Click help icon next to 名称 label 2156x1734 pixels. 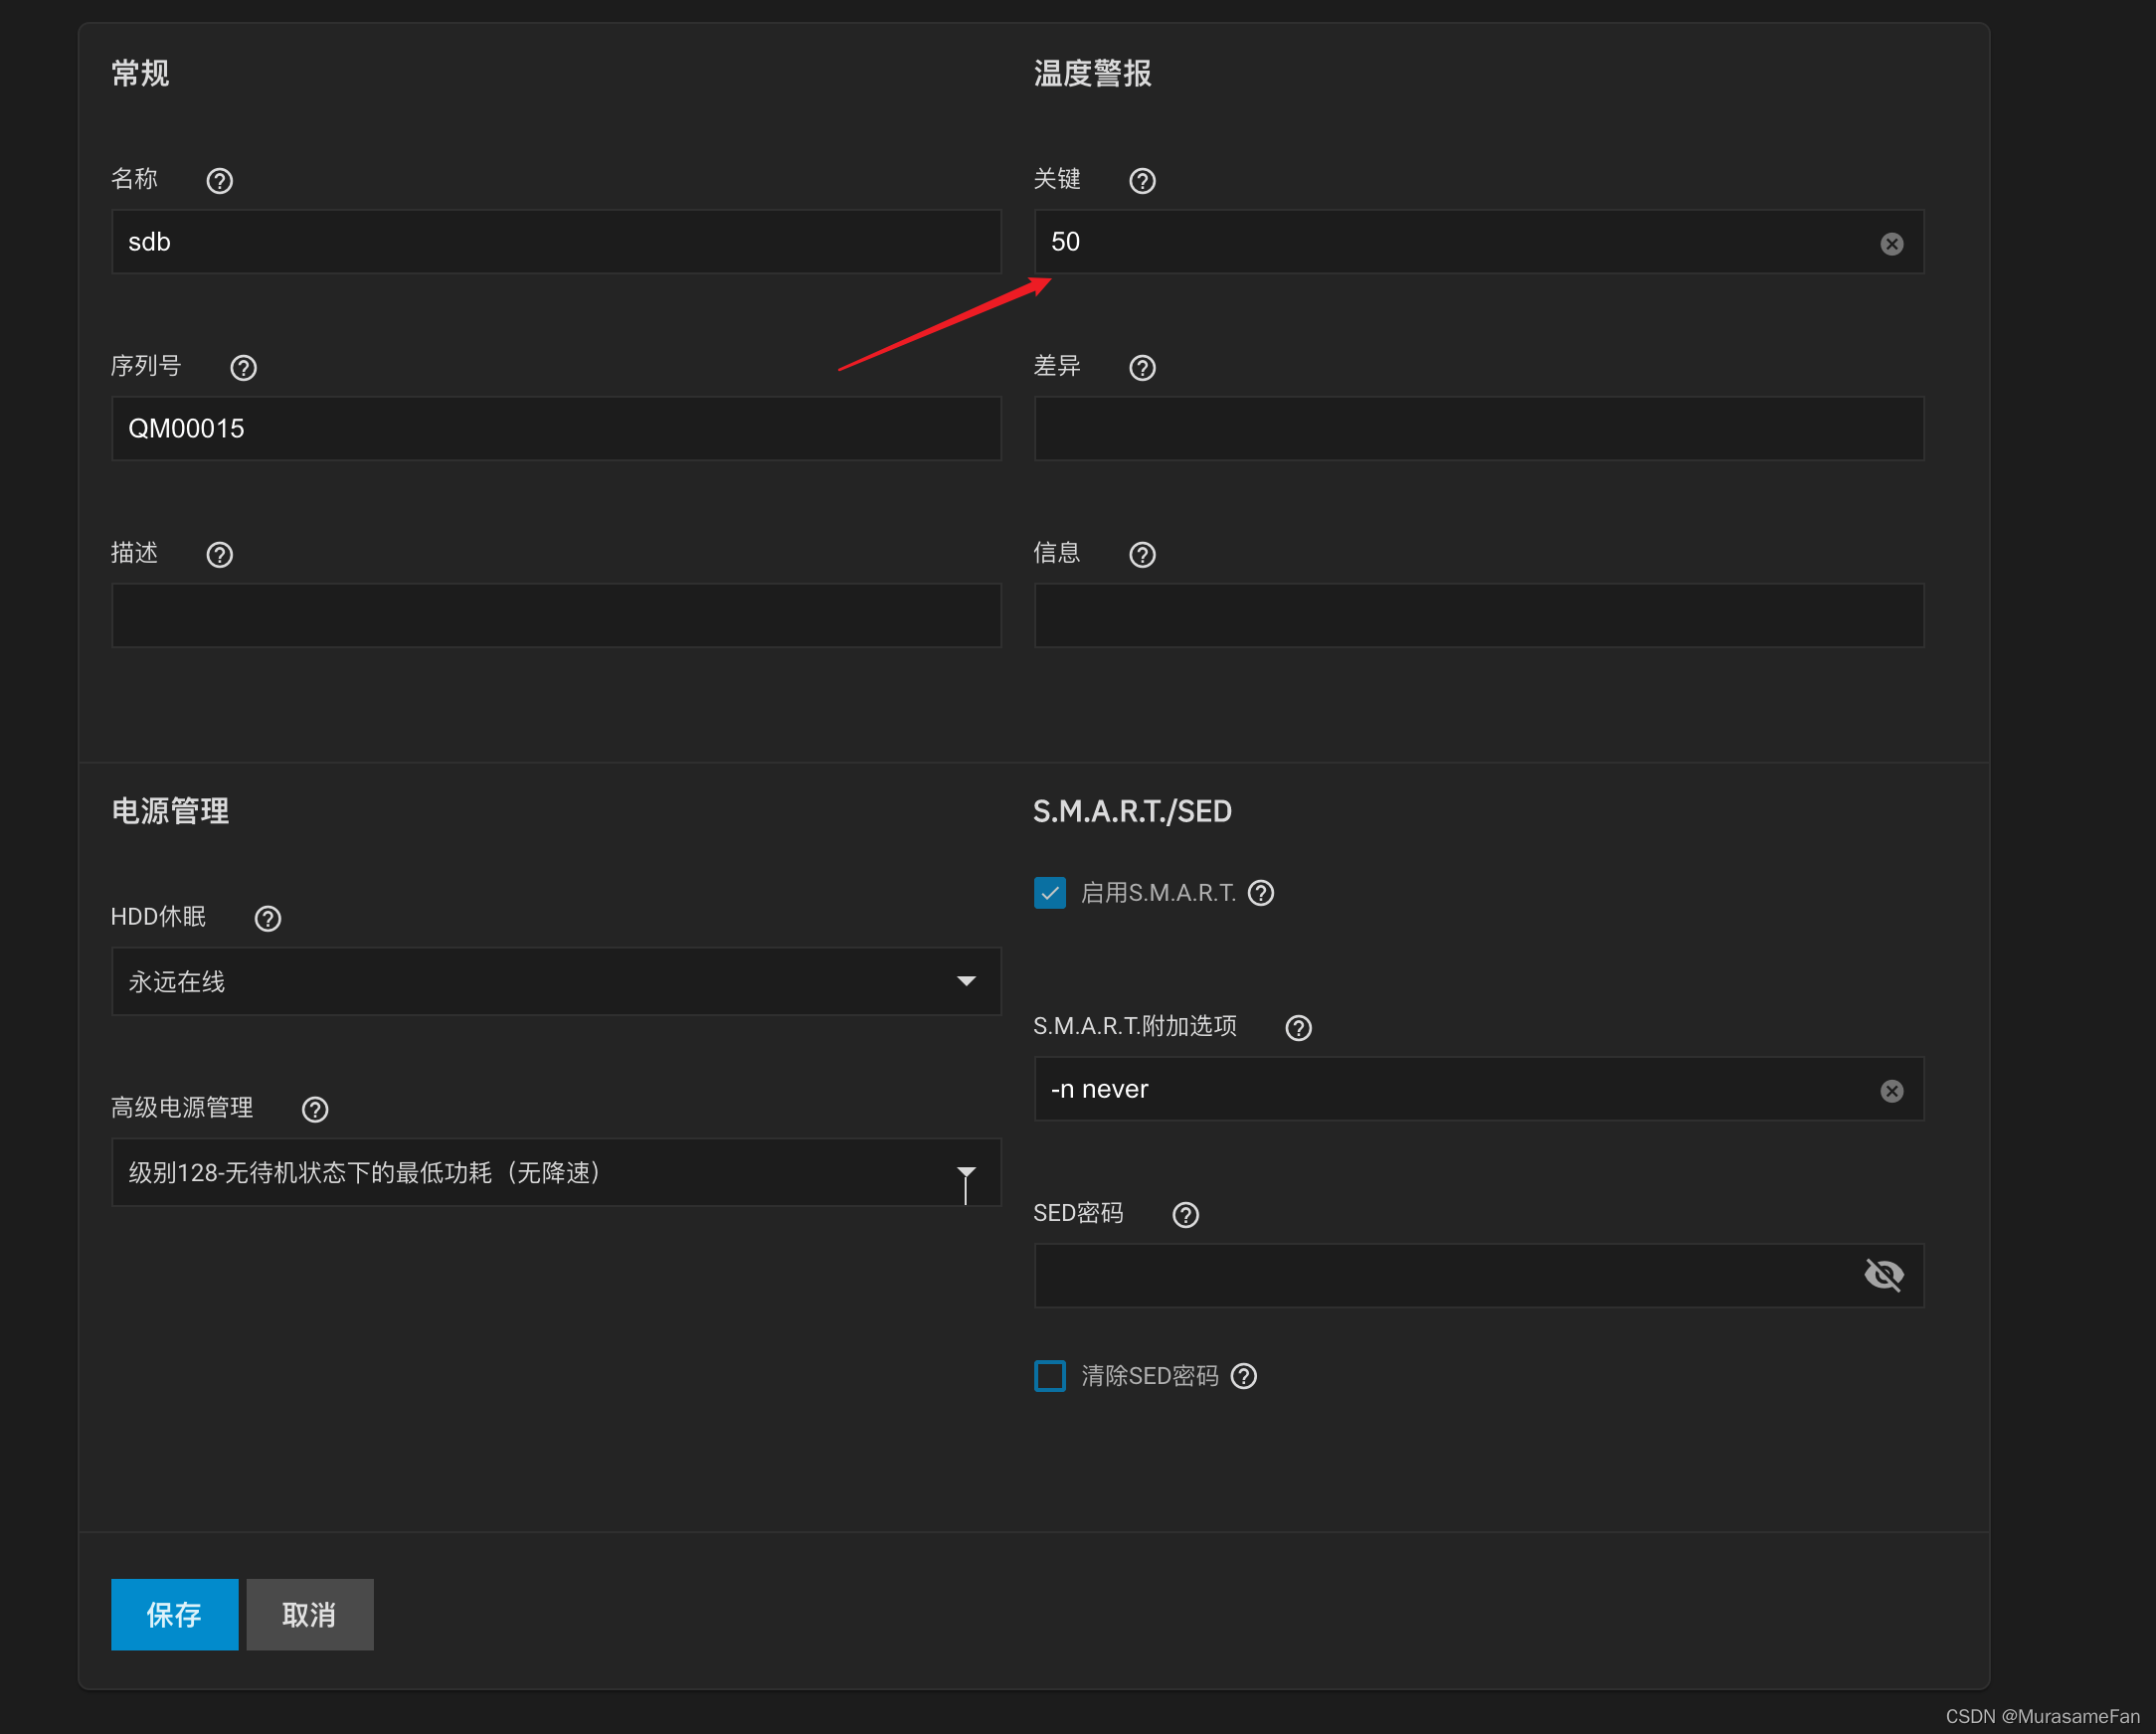click(219, 181)
